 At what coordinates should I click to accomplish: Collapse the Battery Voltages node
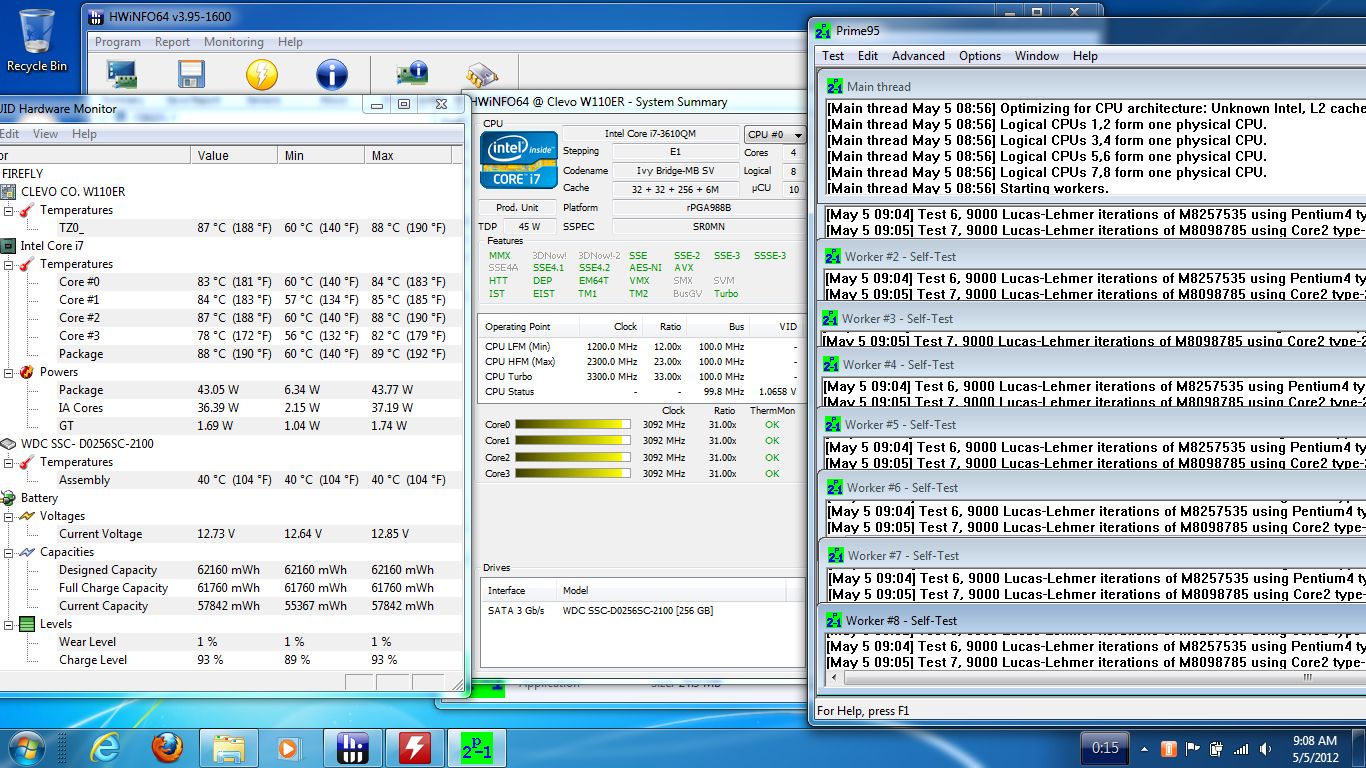(x=9, y=516)
